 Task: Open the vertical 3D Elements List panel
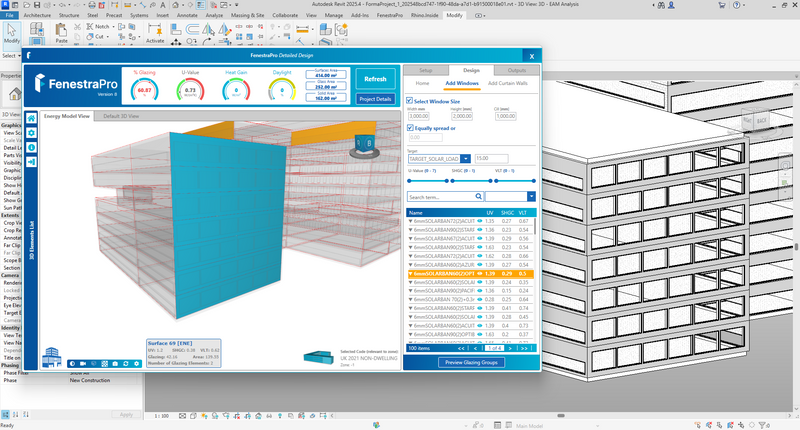pyautogui.click(x=32, y=240)
